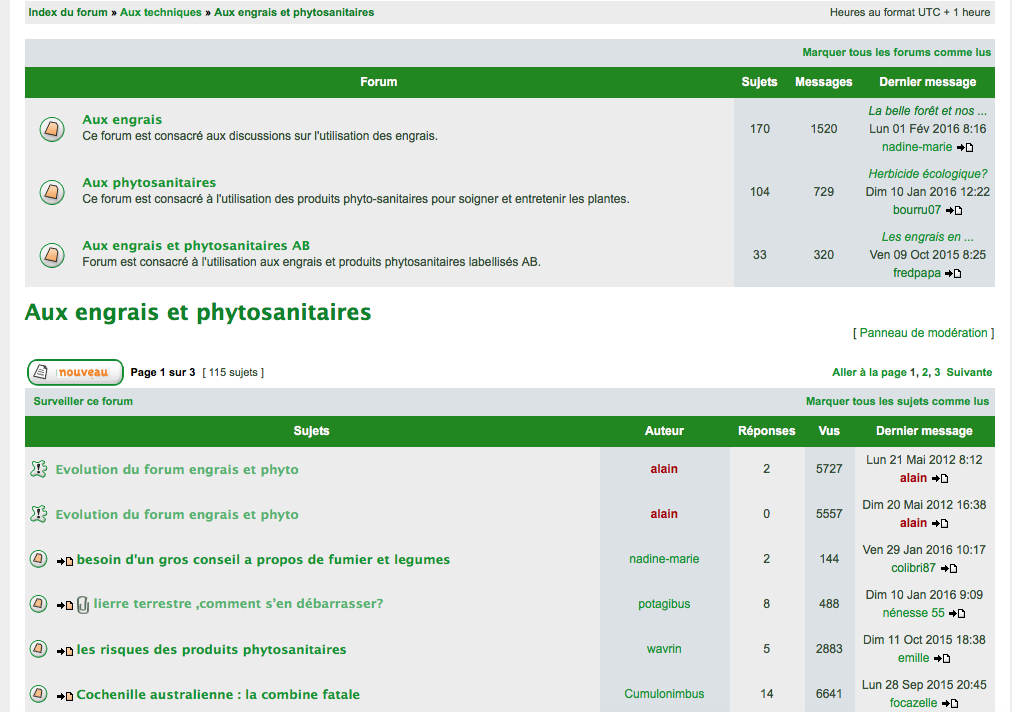Open the 'Aux engrais et phytosanitaires AB' forum

pos(196,245)
